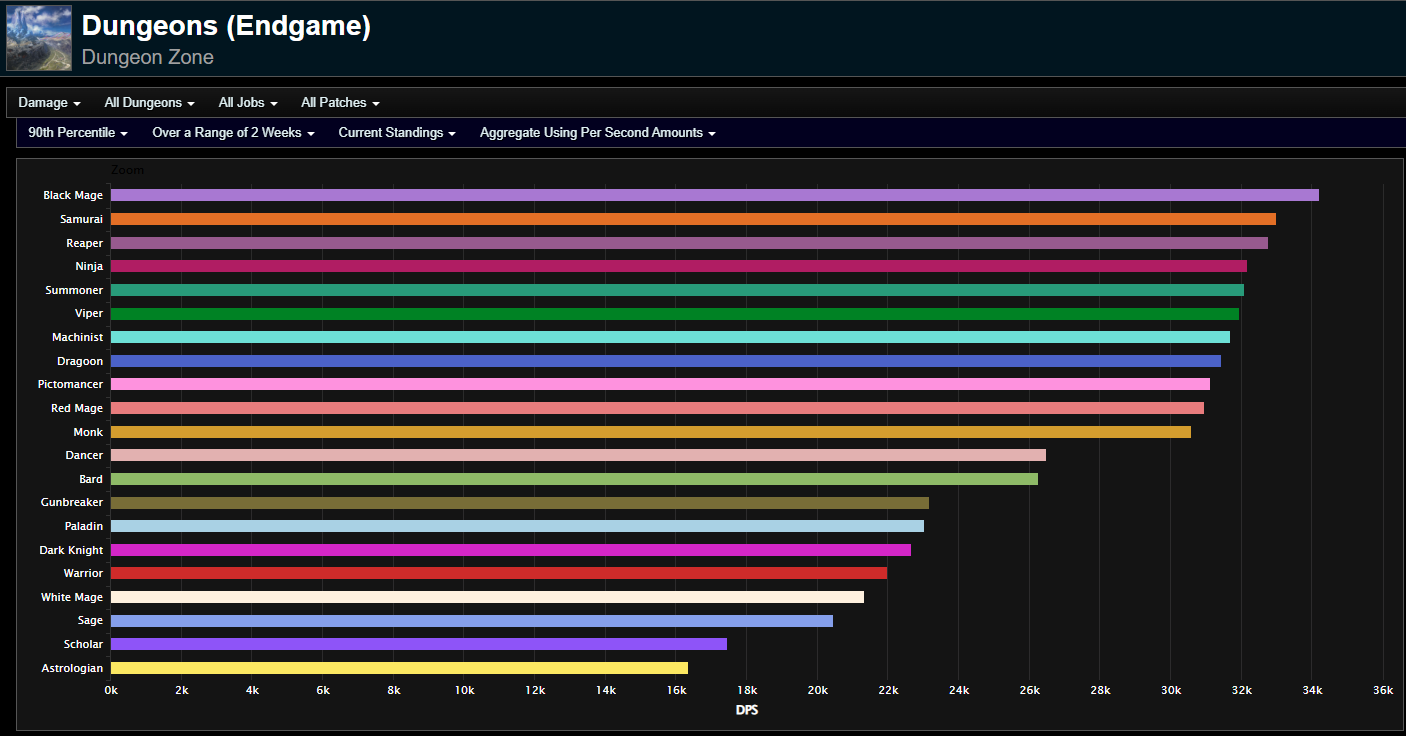
Task: Click the yellow Astrologian bar
Action: pyautogui.click(x=399, y=668)
